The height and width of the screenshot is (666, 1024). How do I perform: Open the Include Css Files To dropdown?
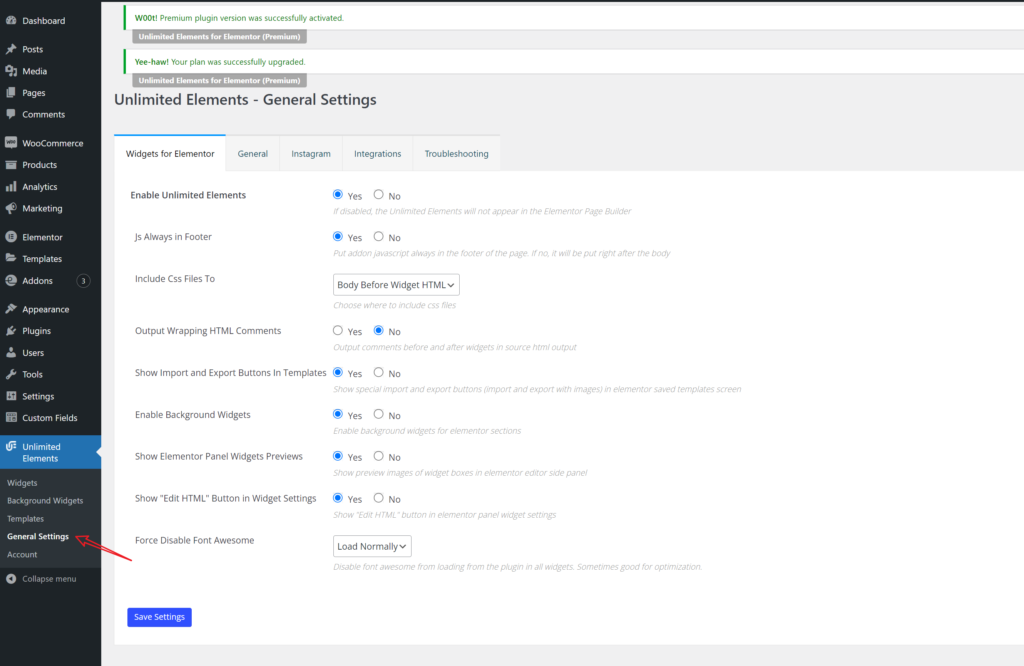(396, 285)
